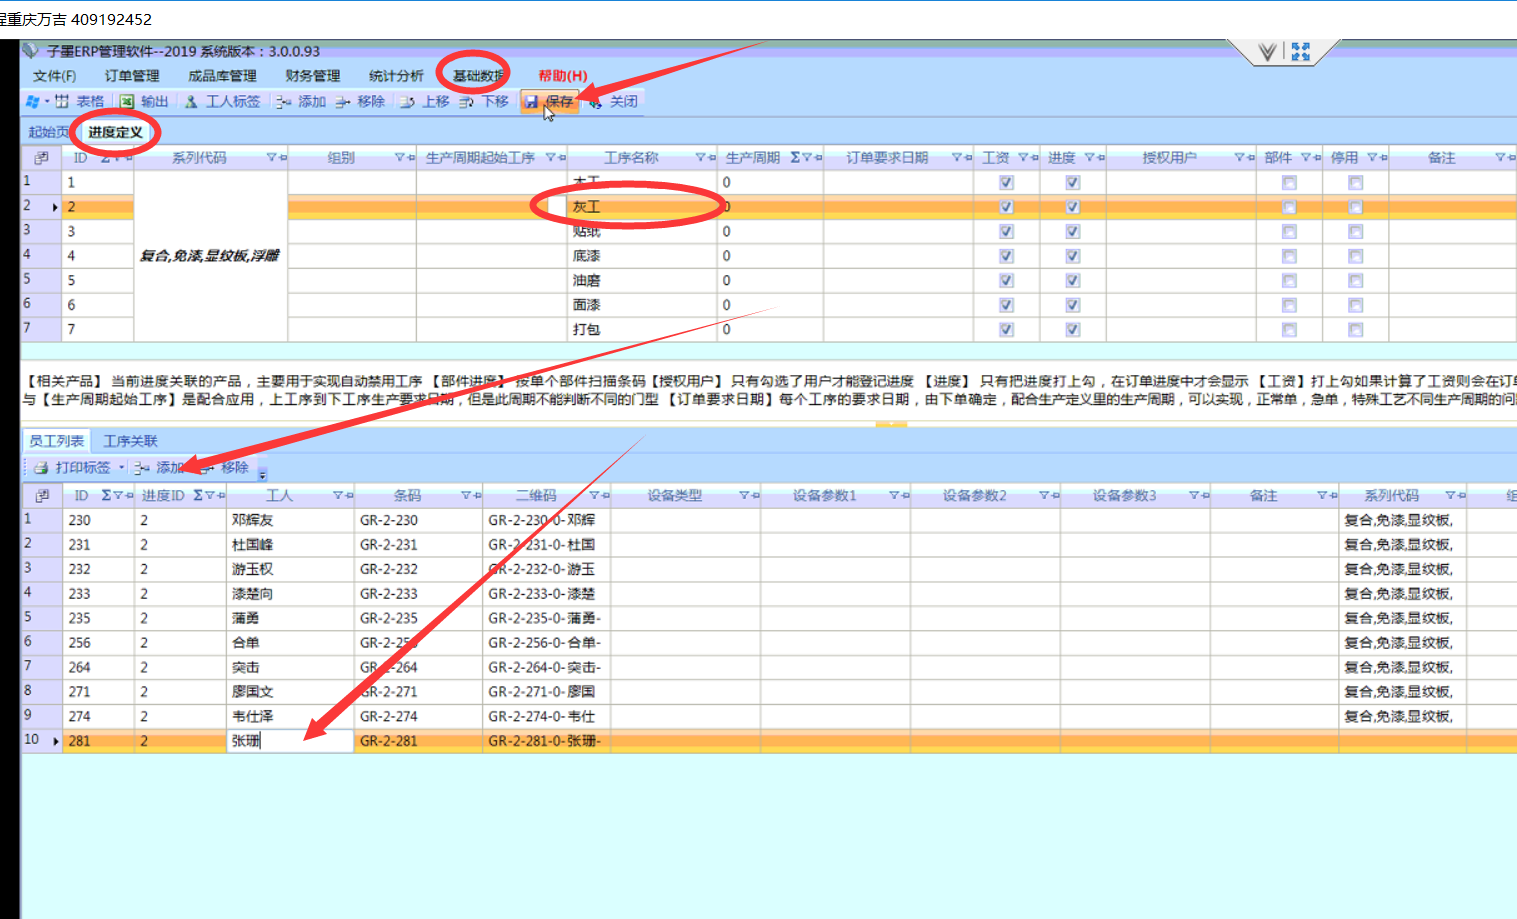
Task: Click the 保存 (Save) toolbar icon
Action: [x=532, y=102]
